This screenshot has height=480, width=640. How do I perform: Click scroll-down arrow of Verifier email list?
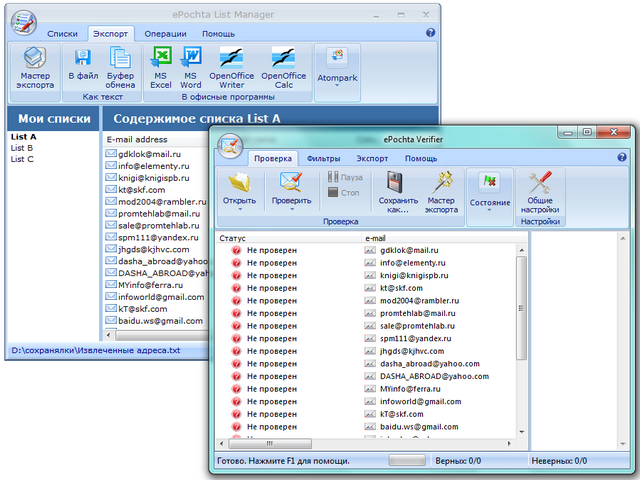[522, 432]
